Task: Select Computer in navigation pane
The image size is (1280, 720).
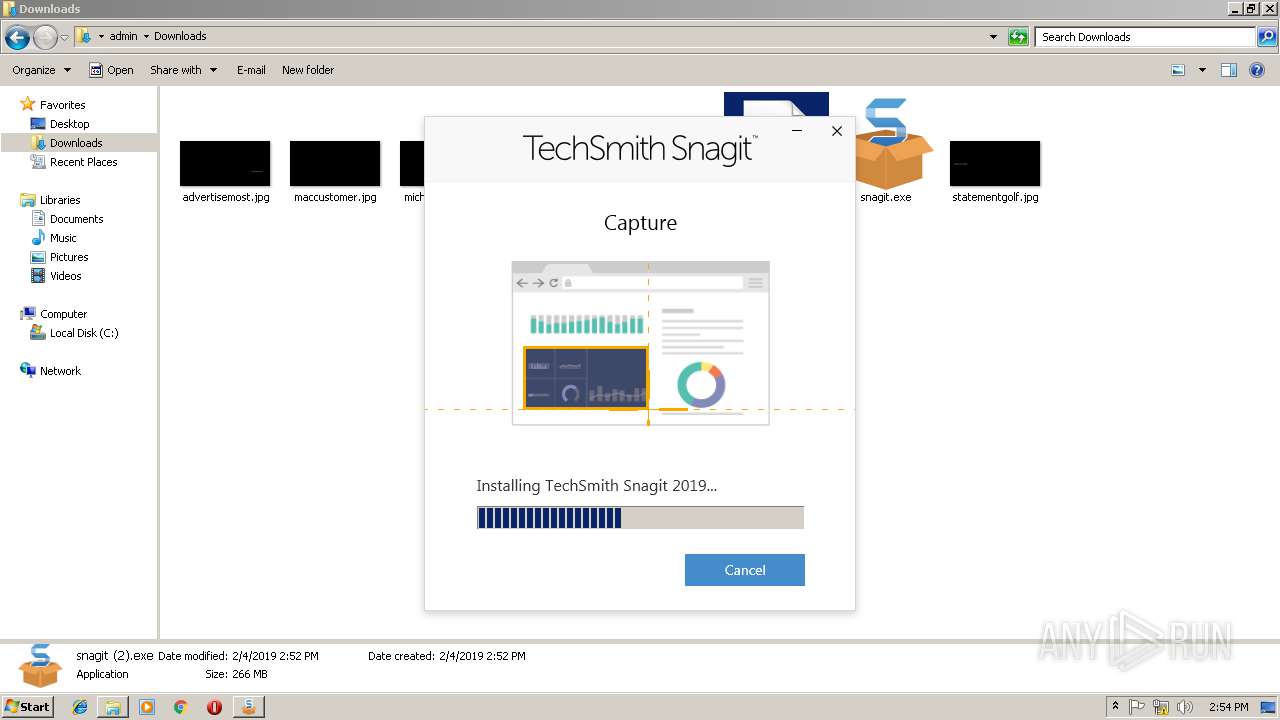Action: click(63, 314)
